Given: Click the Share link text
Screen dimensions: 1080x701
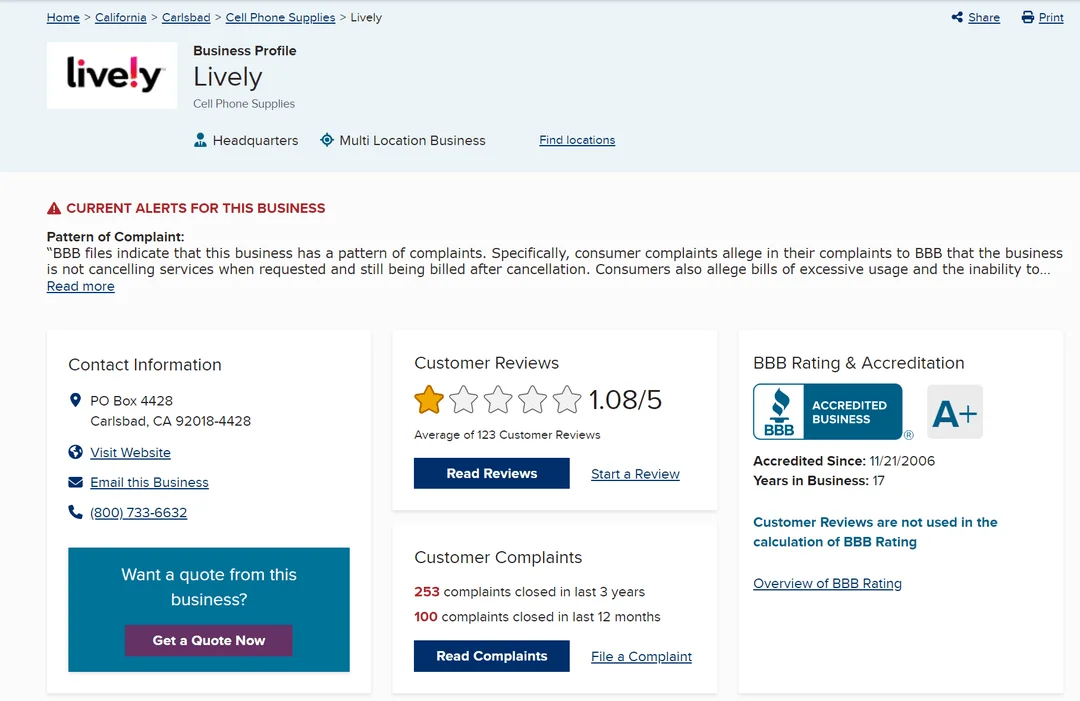Looking at the screenshot, I should coord(984,17).
